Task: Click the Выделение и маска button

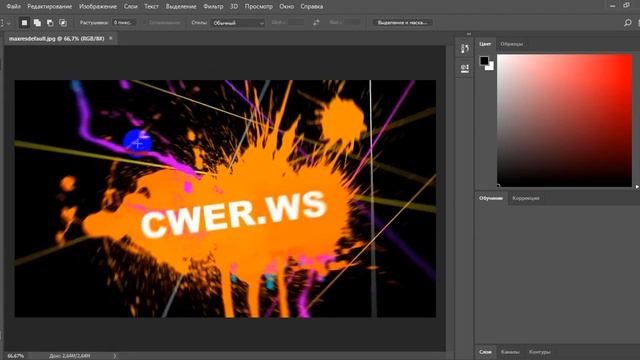Action: 402,23
